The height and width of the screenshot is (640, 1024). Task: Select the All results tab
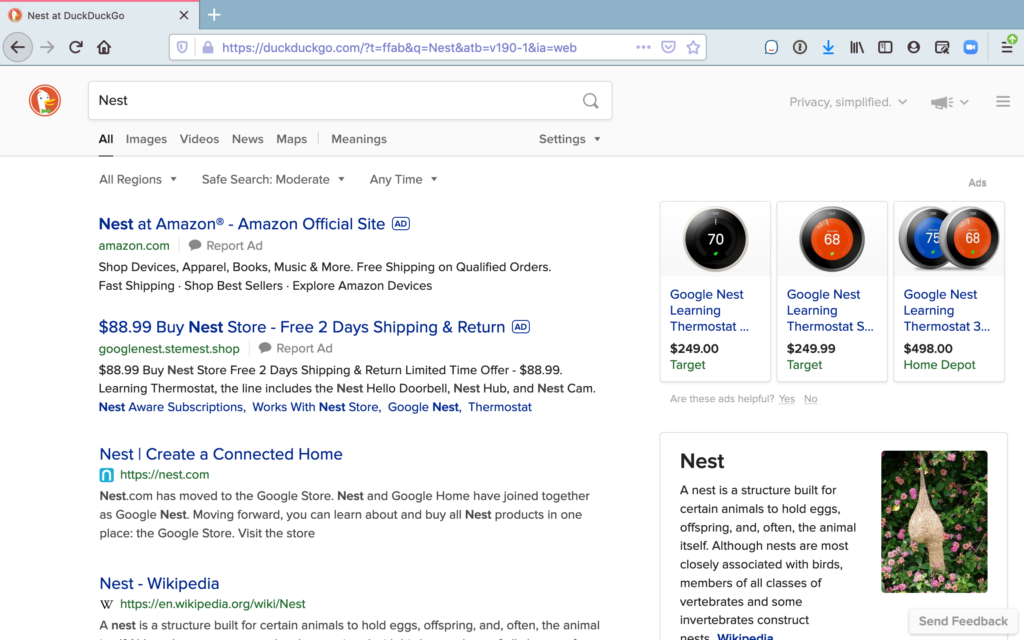(x=106, y=139)
